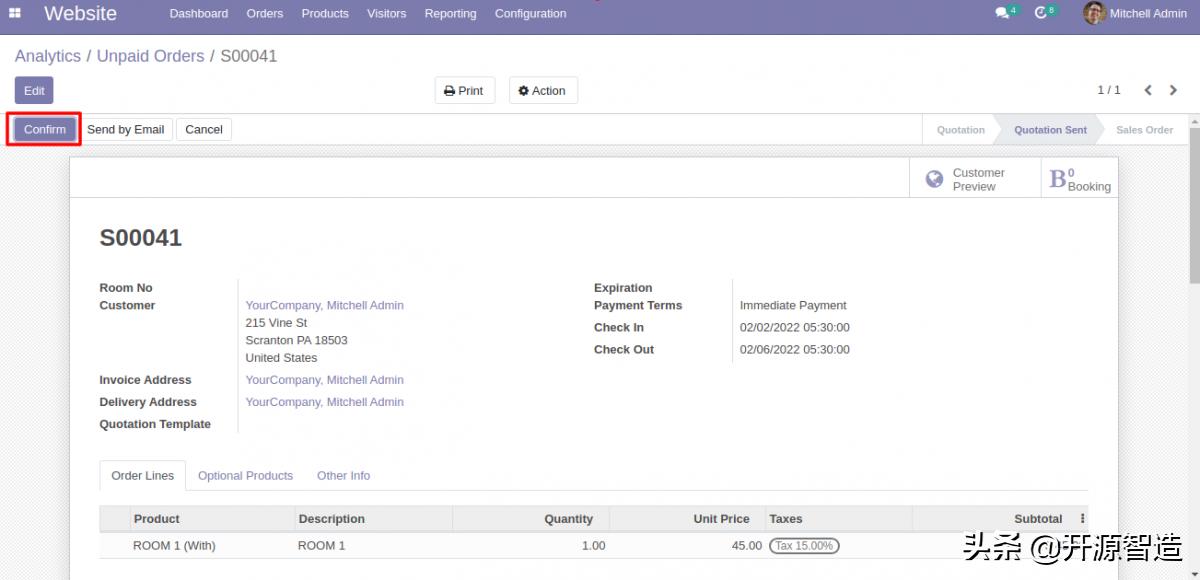Open the activities clock icon
Screen dimensions: 1200x580
click(x=1041, y=14)
